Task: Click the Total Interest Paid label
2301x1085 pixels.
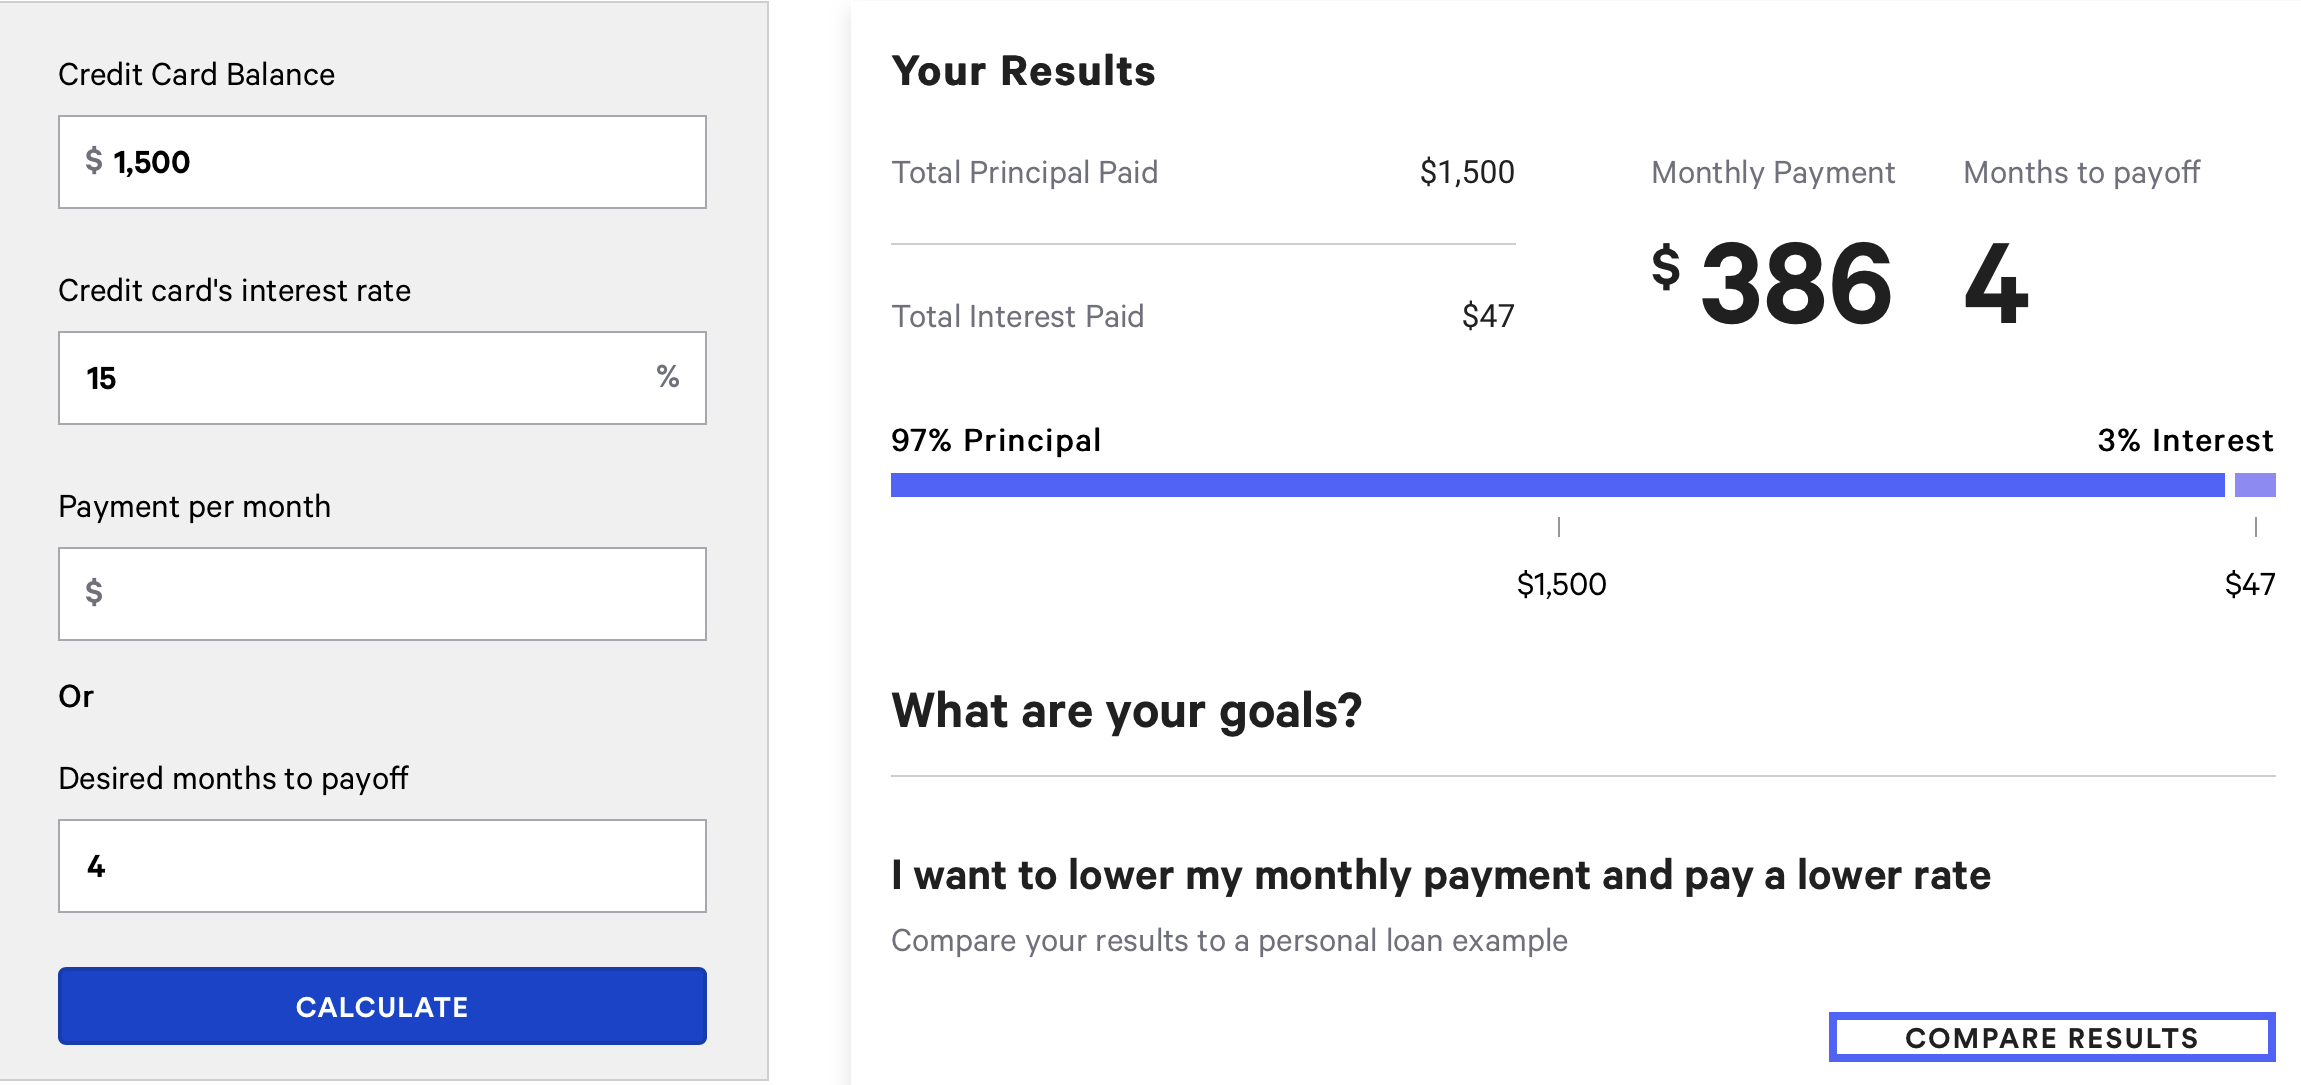Action: coord(1017,316)
